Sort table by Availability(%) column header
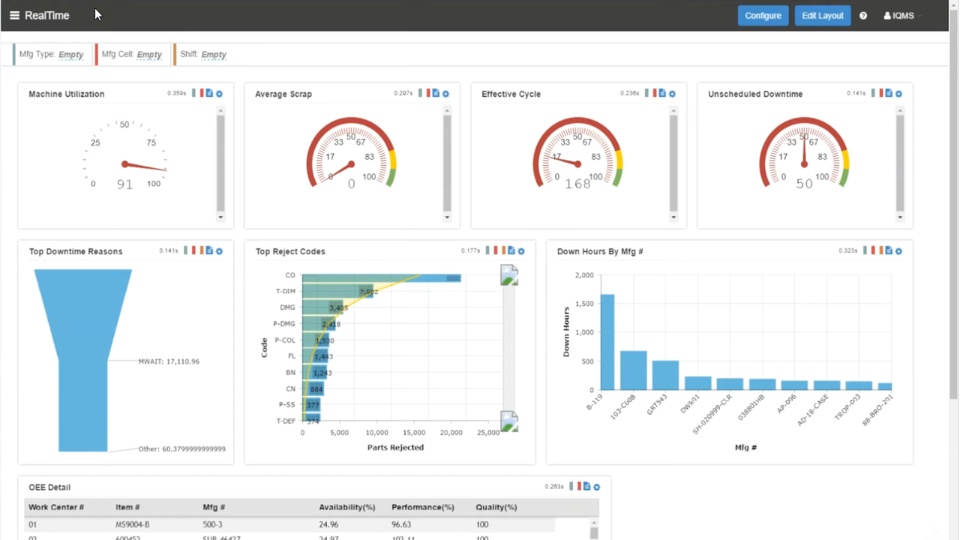 tap(347, 507)
